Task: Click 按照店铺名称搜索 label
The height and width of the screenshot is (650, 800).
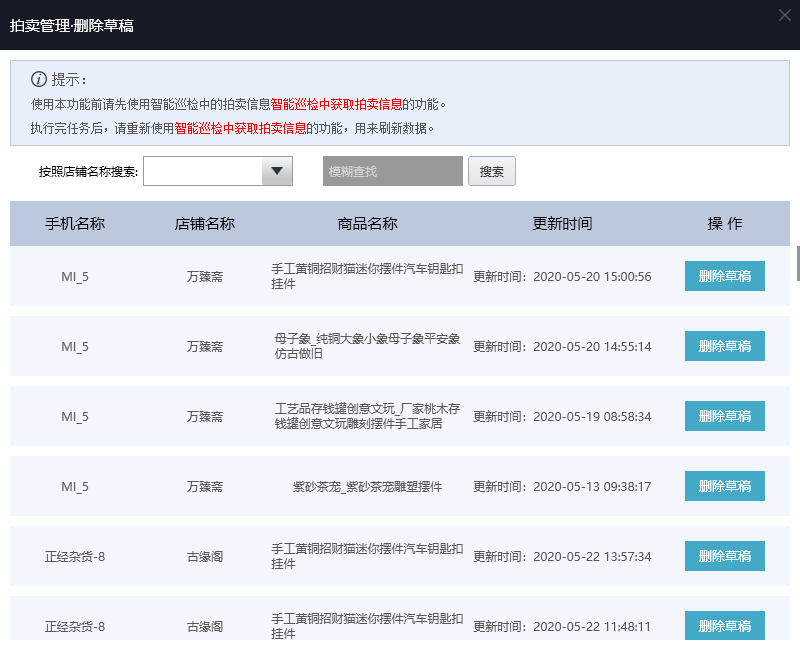Action: [x=88, y=171]
